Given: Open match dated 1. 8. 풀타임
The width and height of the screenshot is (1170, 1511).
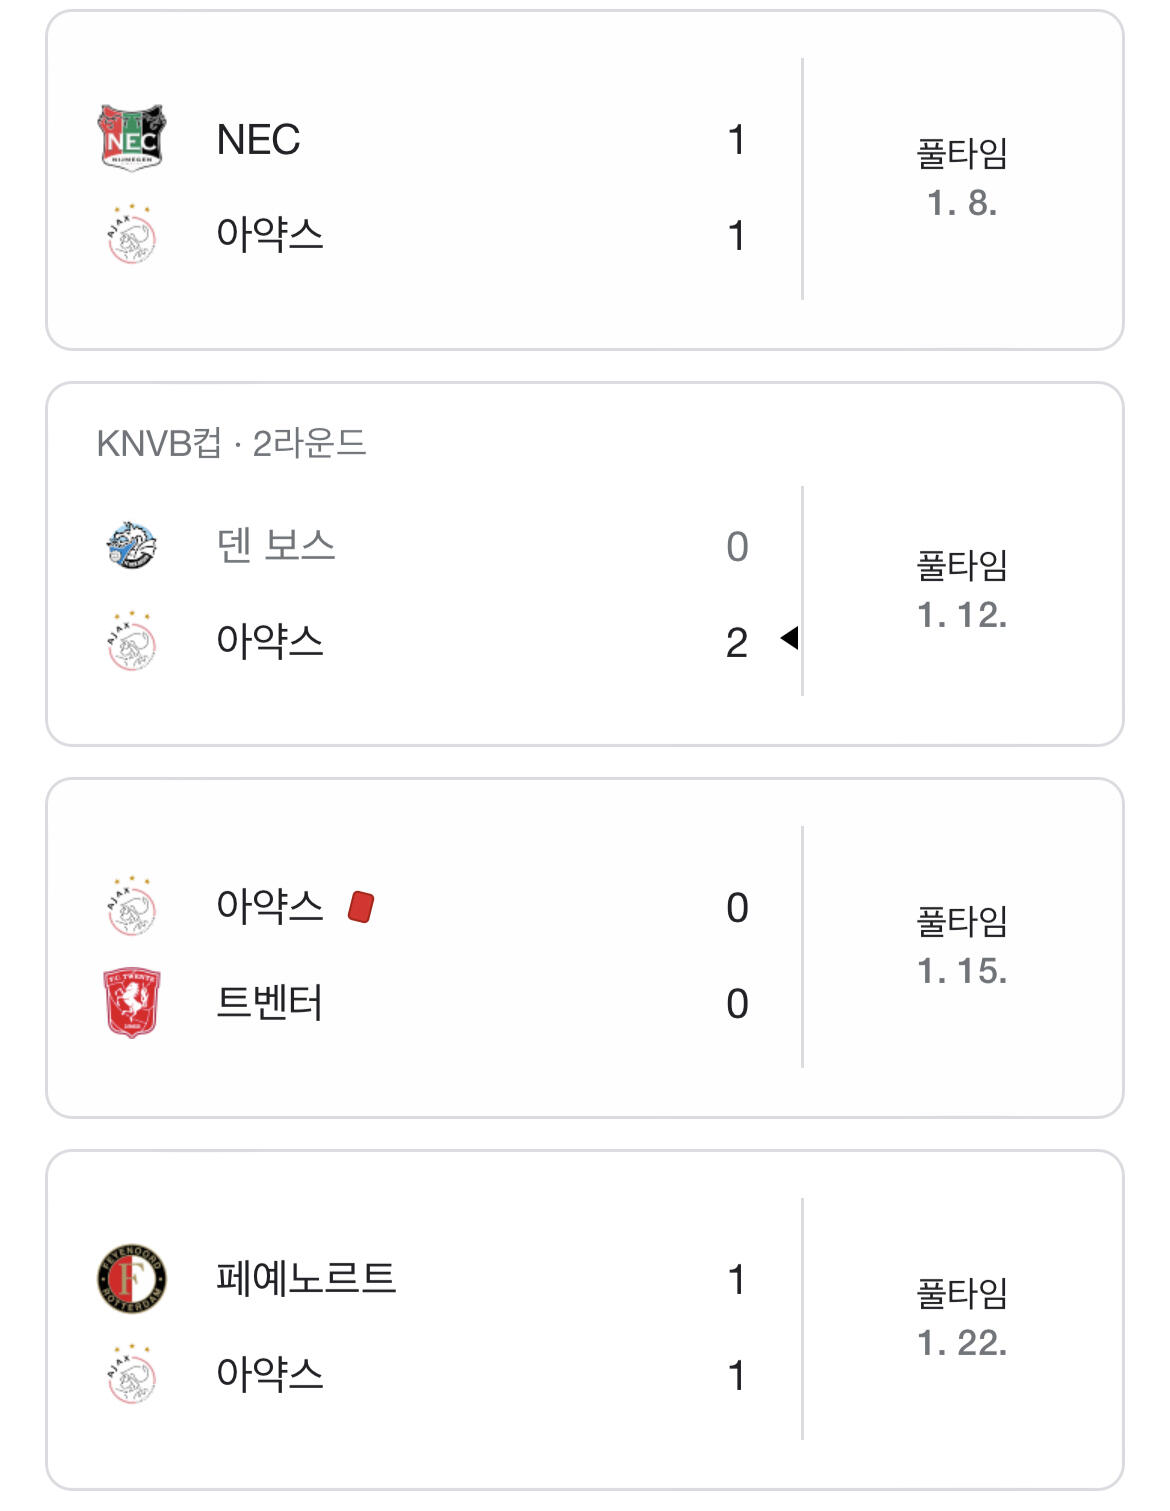Looking at the screenshot, I should pos(962,178).
